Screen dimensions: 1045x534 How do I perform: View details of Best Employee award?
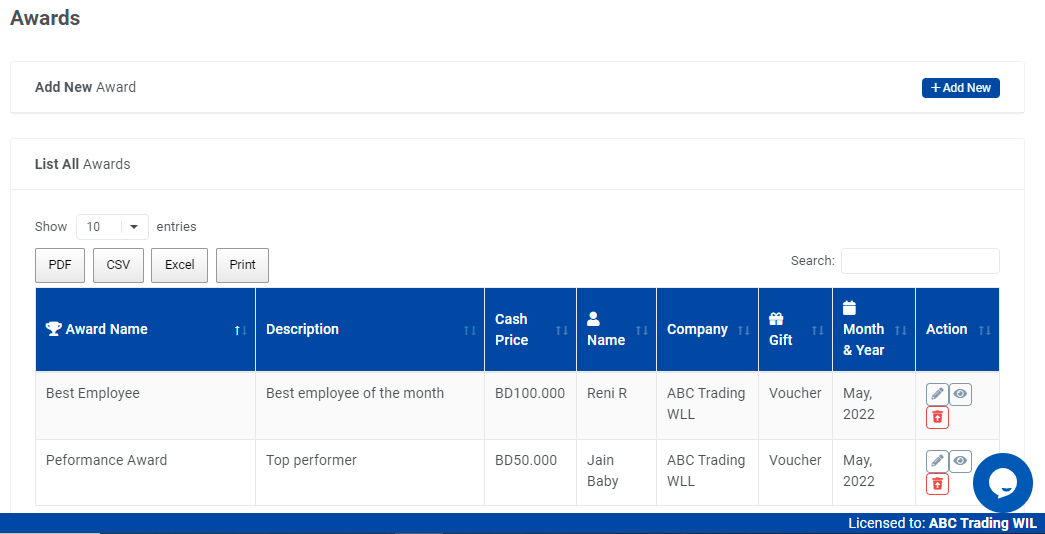960,394
